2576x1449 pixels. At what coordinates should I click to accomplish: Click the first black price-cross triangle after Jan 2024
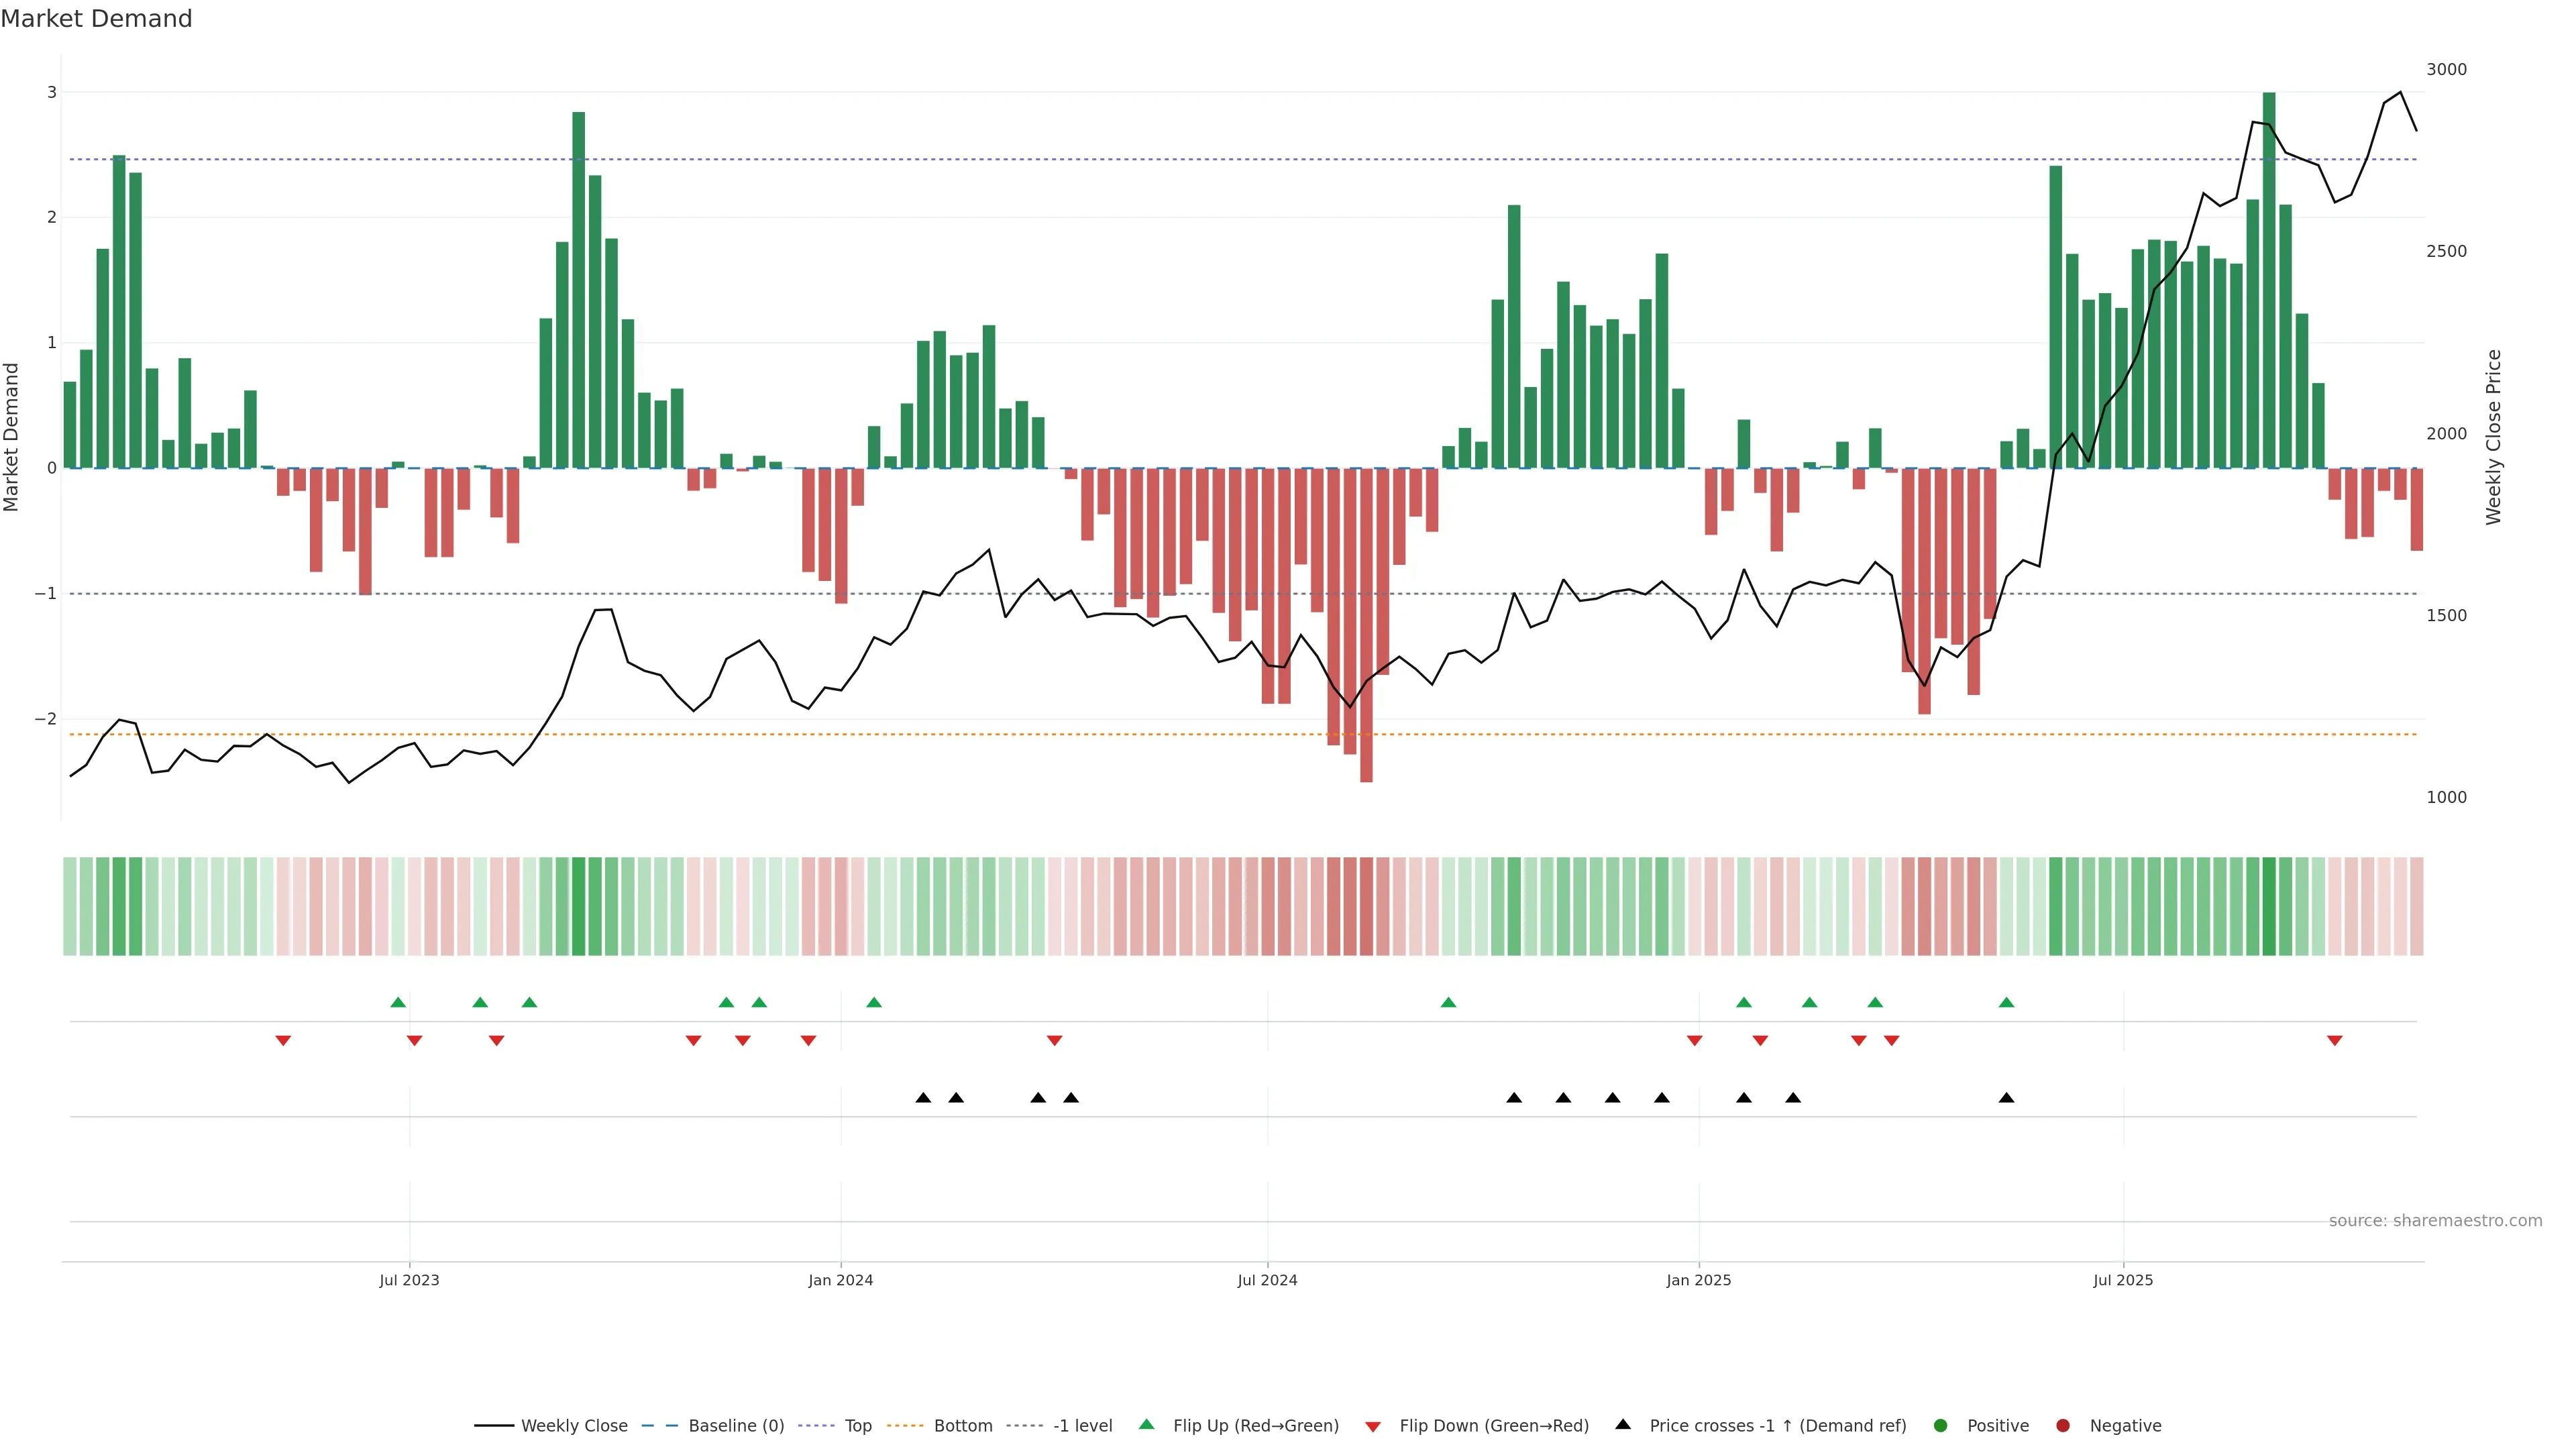point(923,1098)
